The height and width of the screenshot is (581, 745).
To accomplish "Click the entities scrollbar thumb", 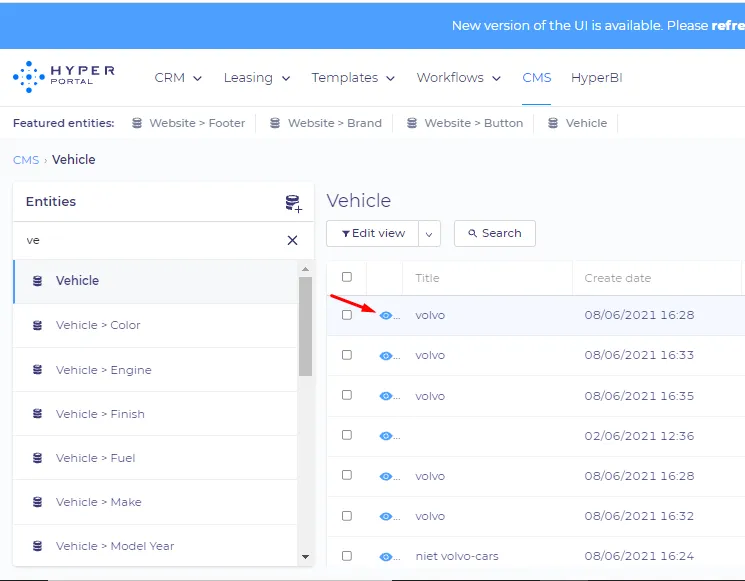I will (306, 326).
